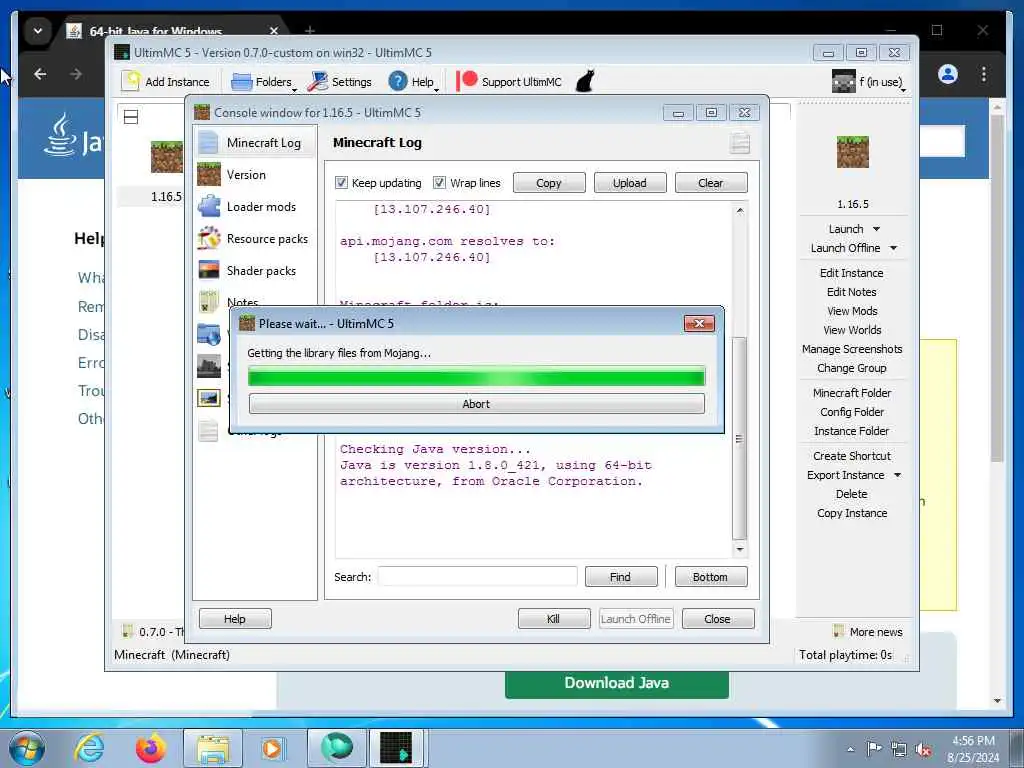Click the Kill button
Viewport: 1024px width, 768px height.
click(554, 618)
